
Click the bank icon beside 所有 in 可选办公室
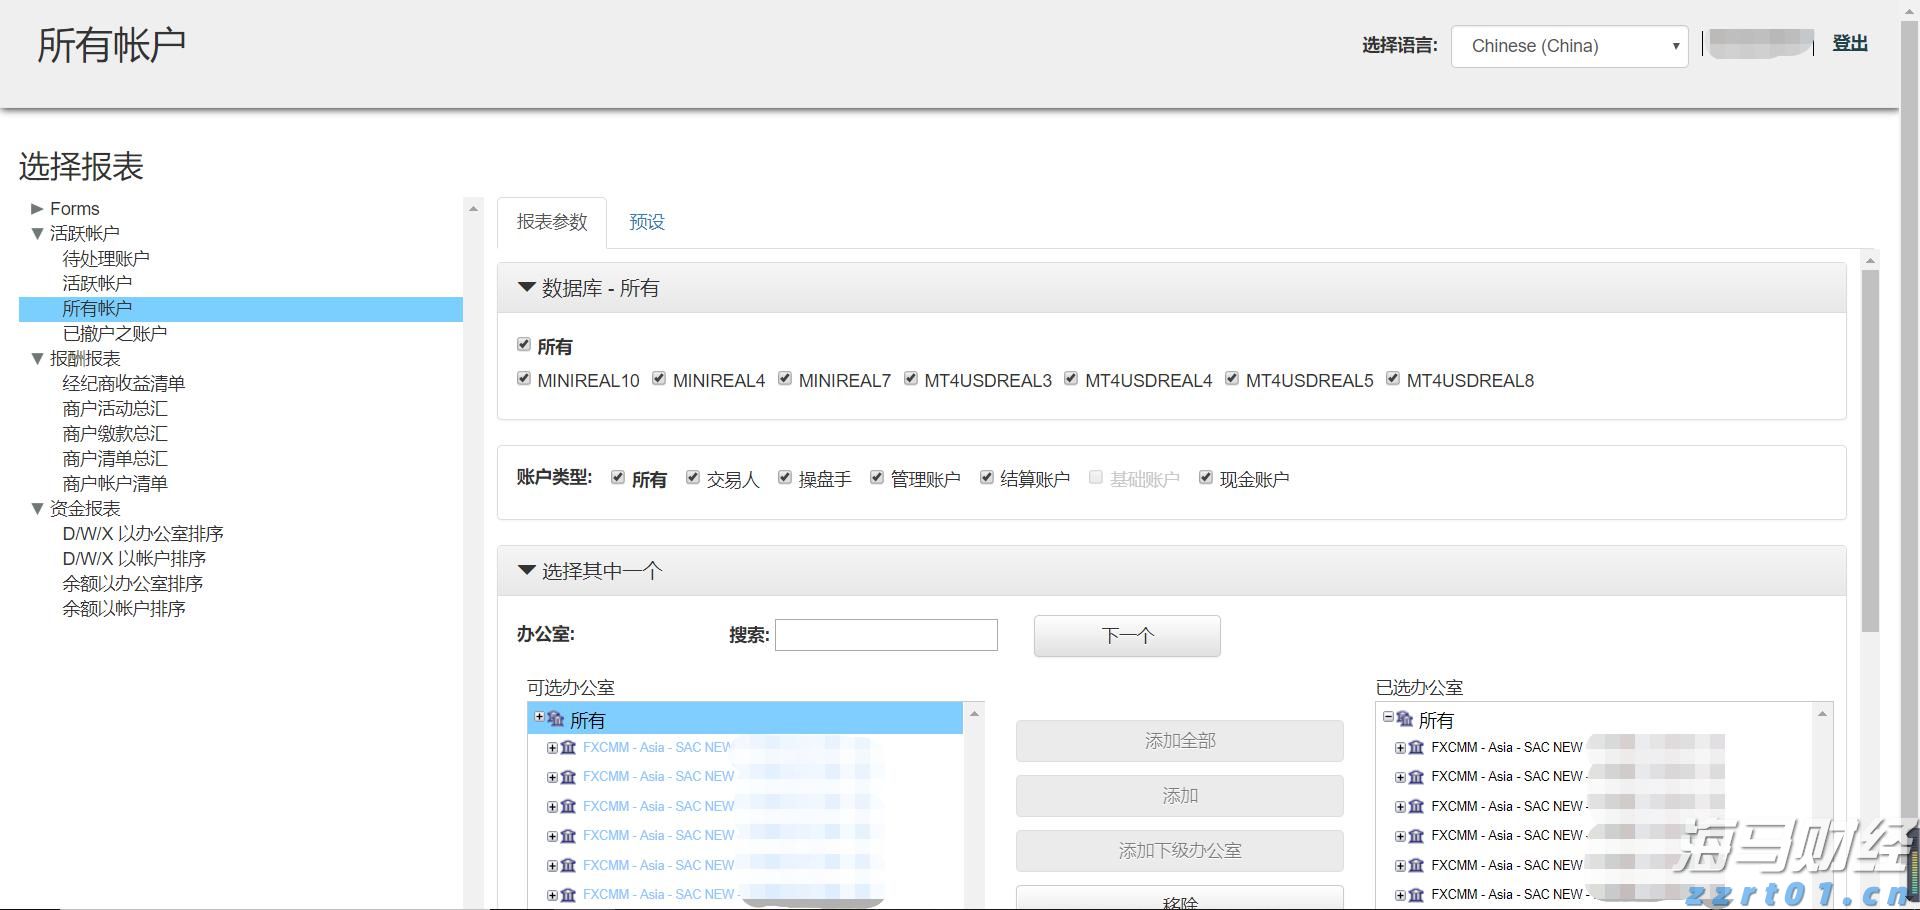(556, 719)
